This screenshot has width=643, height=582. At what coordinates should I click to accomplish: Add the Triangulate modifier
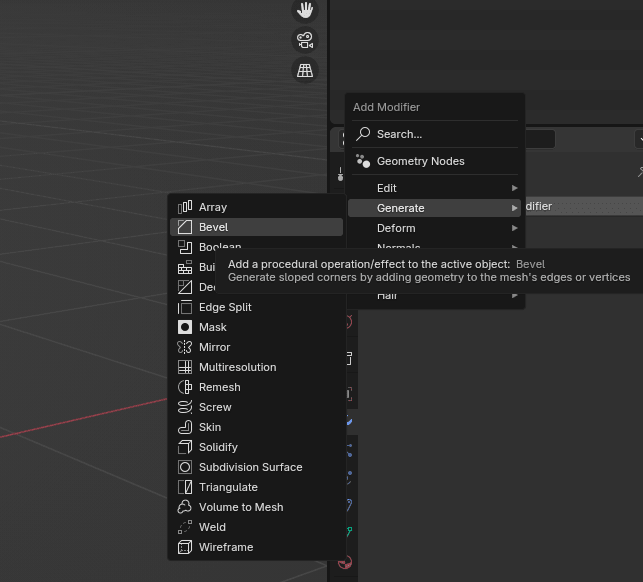point(228,487)
